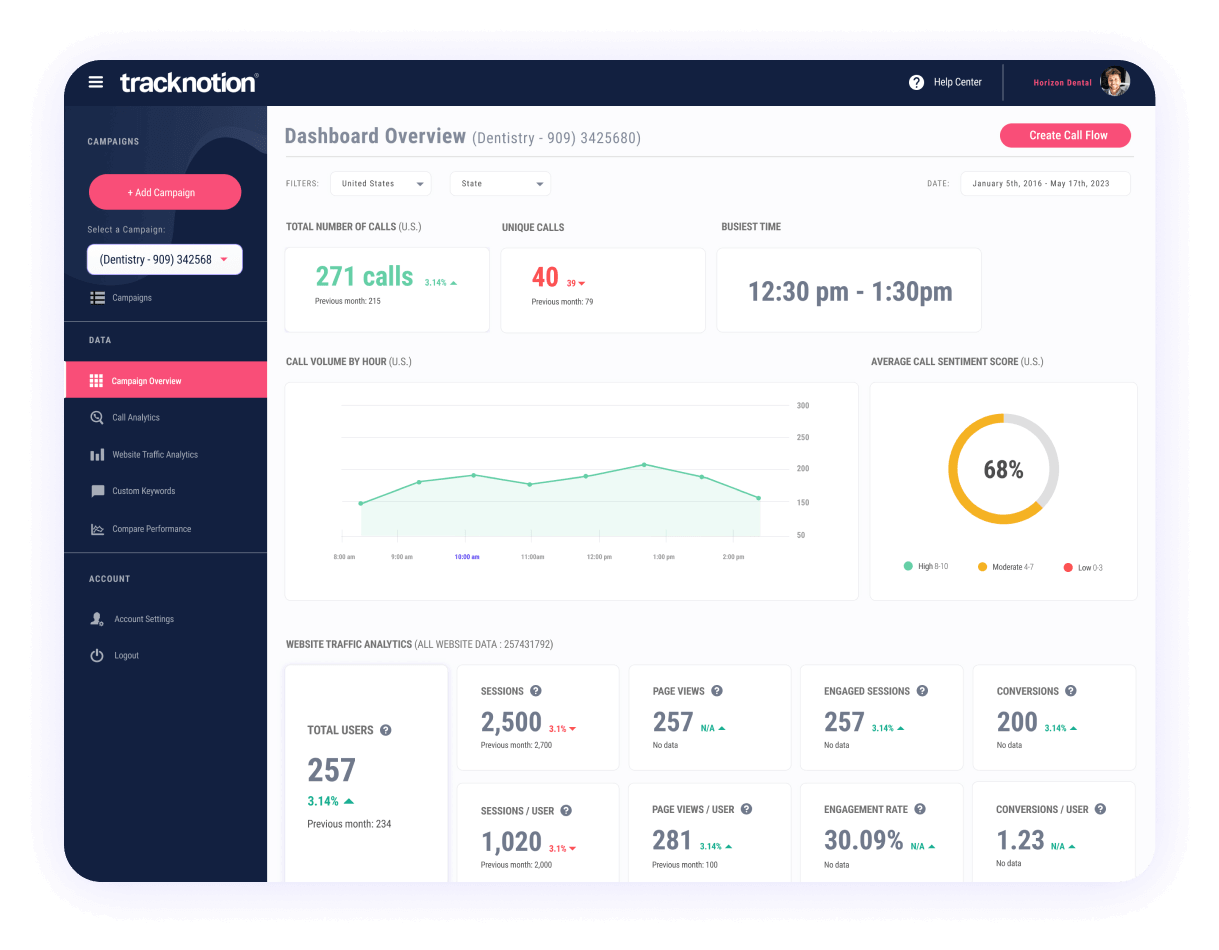Image resolution: width=1219 pixels, height=950 pixels.
Task: Click the Logout power icon
Action: coord(97,655)
